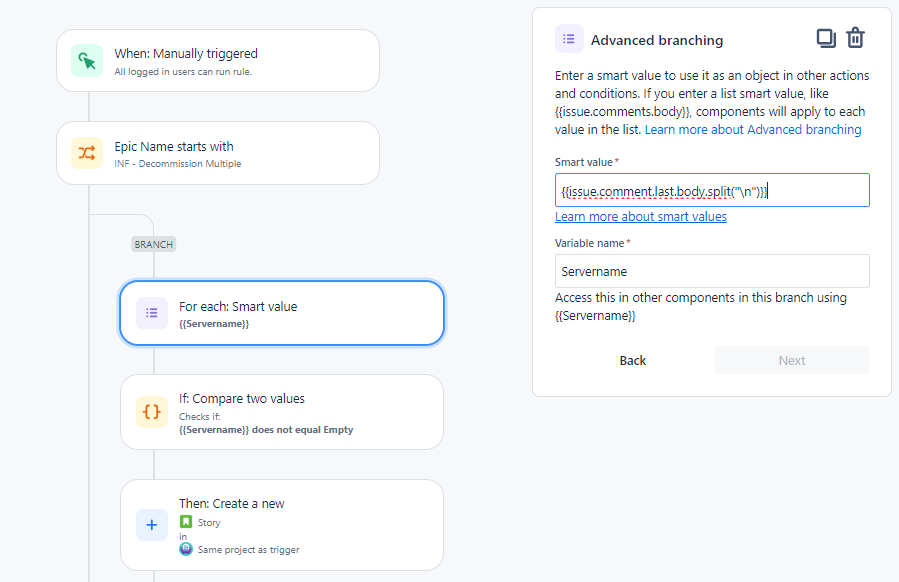
Task: Select the If: Compare two values step
Action: click(282, 411)
